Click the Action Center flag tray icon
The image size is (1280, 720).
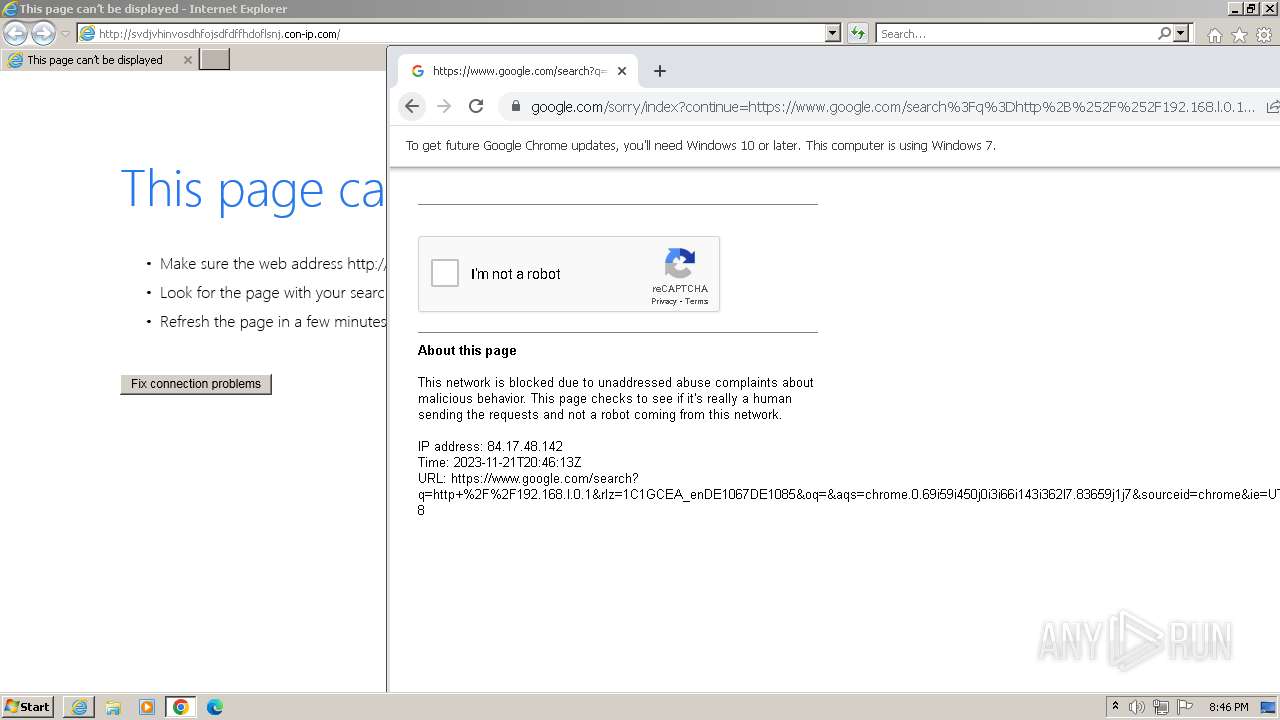tap(1185, 707)
